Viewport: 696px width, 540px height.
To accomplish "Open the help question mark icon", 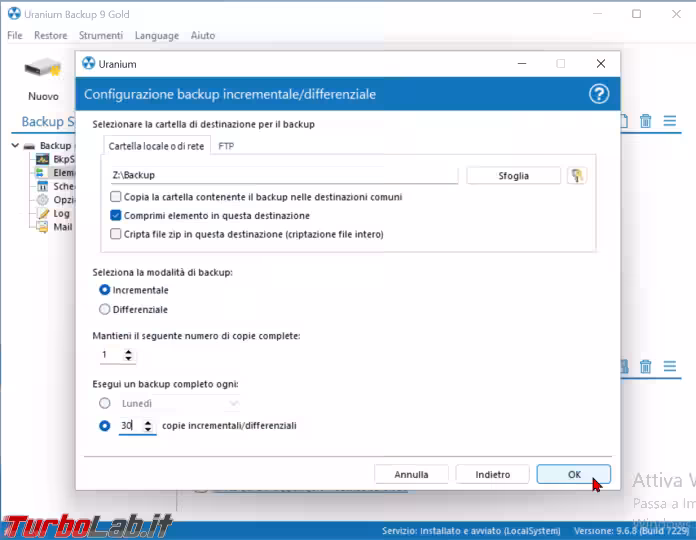I will tap(599, 94).
